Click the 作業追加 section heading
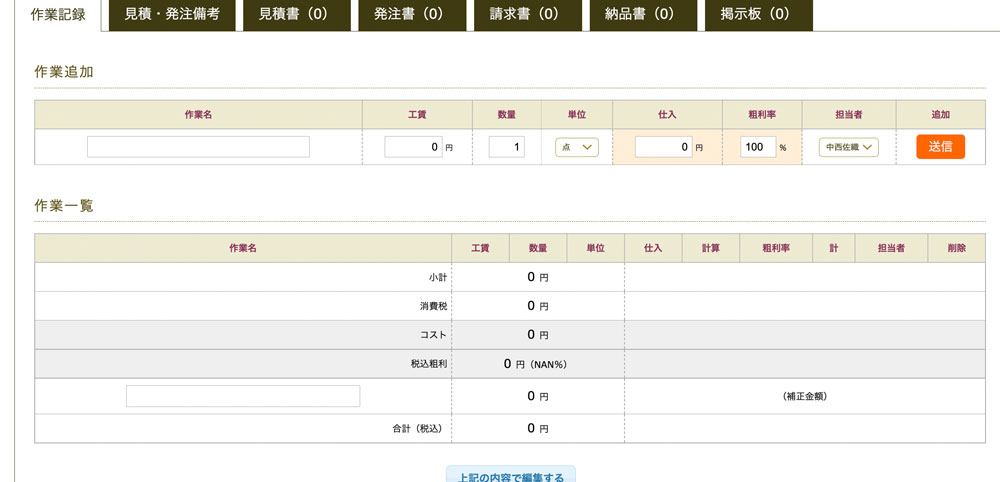Screen dimensions: 1000x482 [64, 72]
